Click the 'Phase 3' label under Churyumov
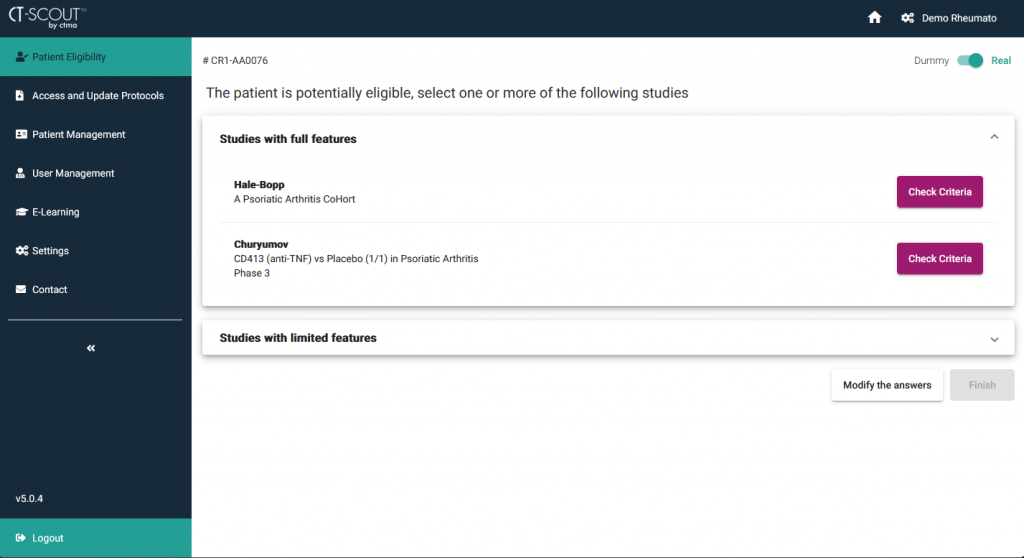This screenshot has width=1024, height=558. (x=251, y=273)
